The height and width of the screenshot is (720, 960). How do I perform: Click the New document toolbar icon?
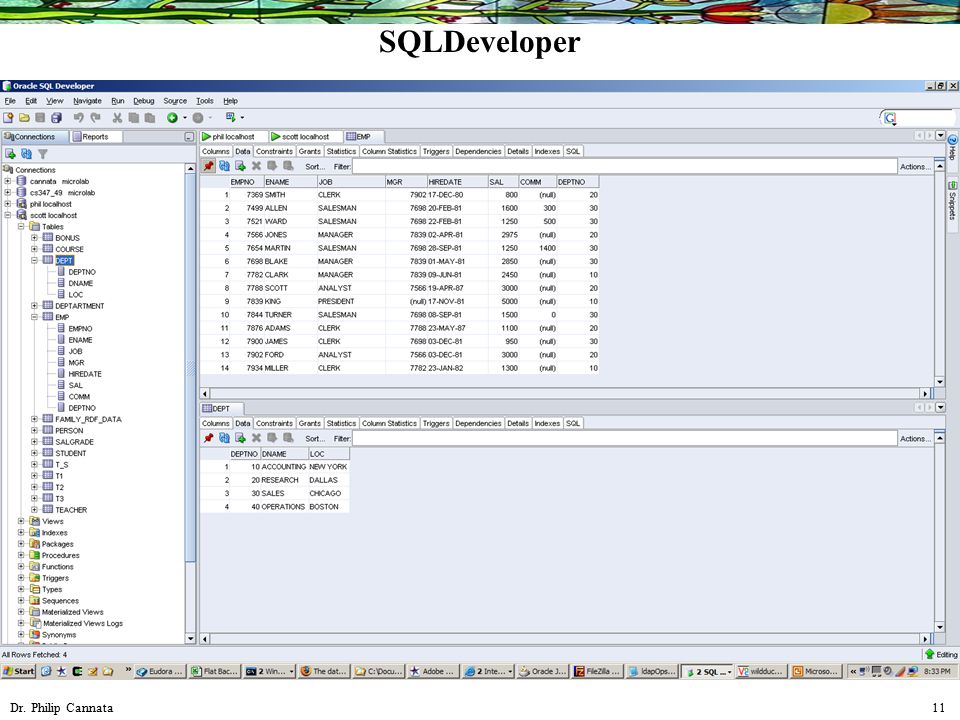[9, 118]
